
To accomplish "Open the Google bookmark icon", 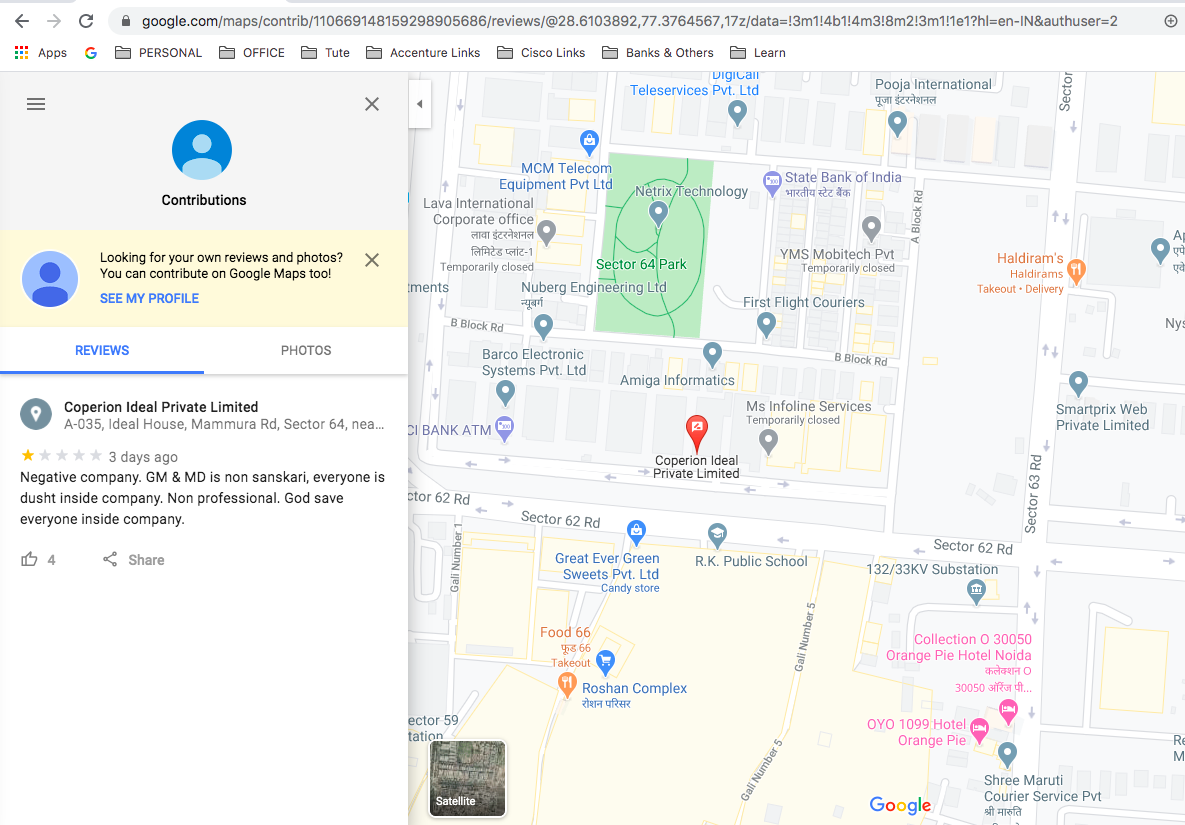I will (91, 53).
